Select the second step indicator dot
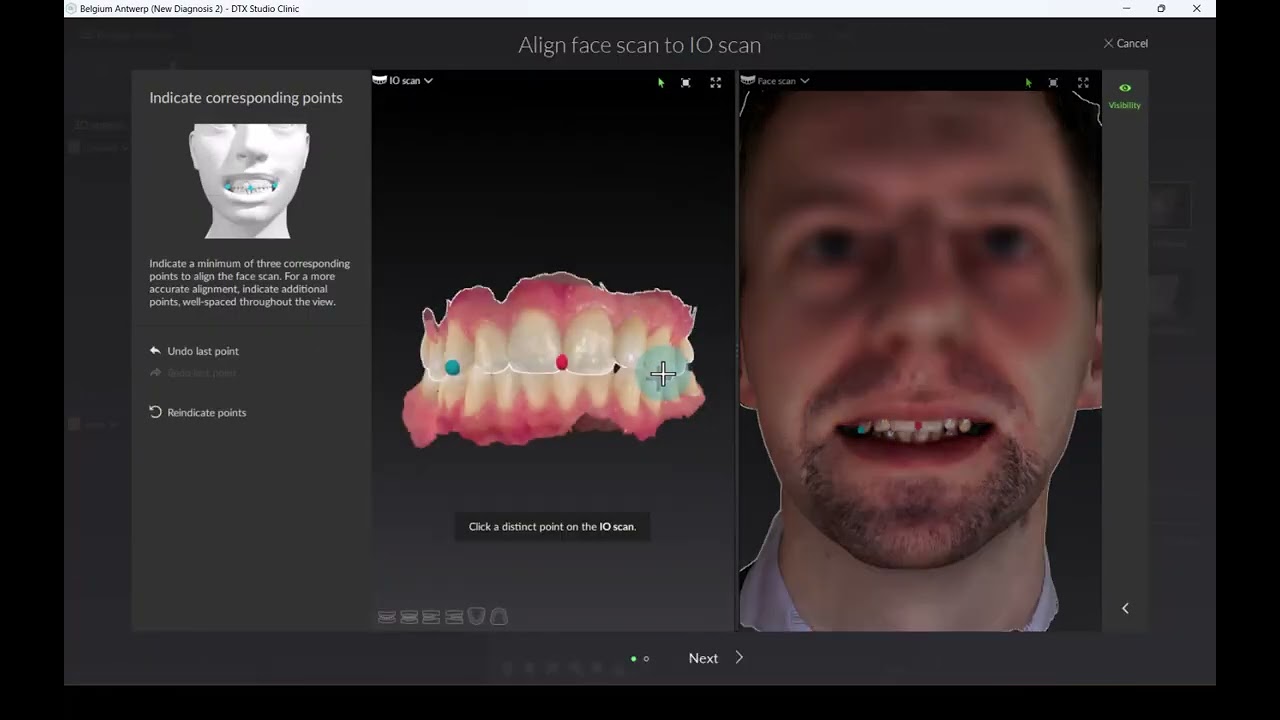This screenshot has width=1280, height=720. (x=646, y=659)
